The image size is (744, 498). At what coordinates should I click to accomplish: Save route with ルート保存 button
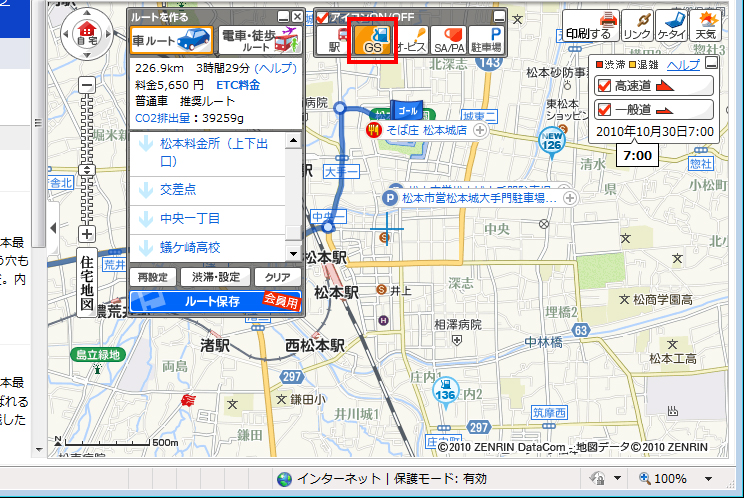[216, 301]
